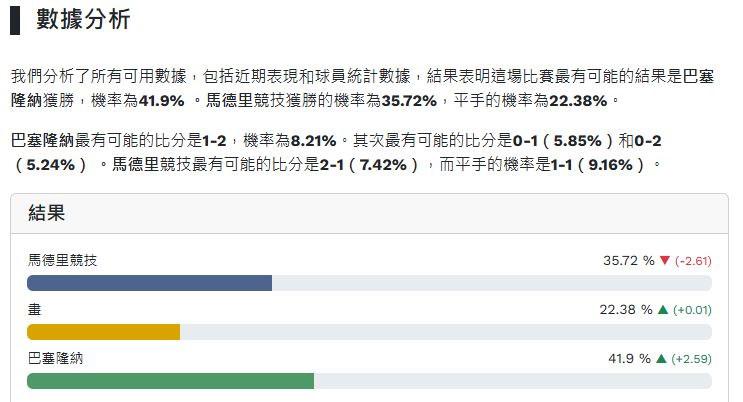Viewport: 743px width, 402px height.
Task: Click the 數據分析 section heading
Action: coord(83,20)
